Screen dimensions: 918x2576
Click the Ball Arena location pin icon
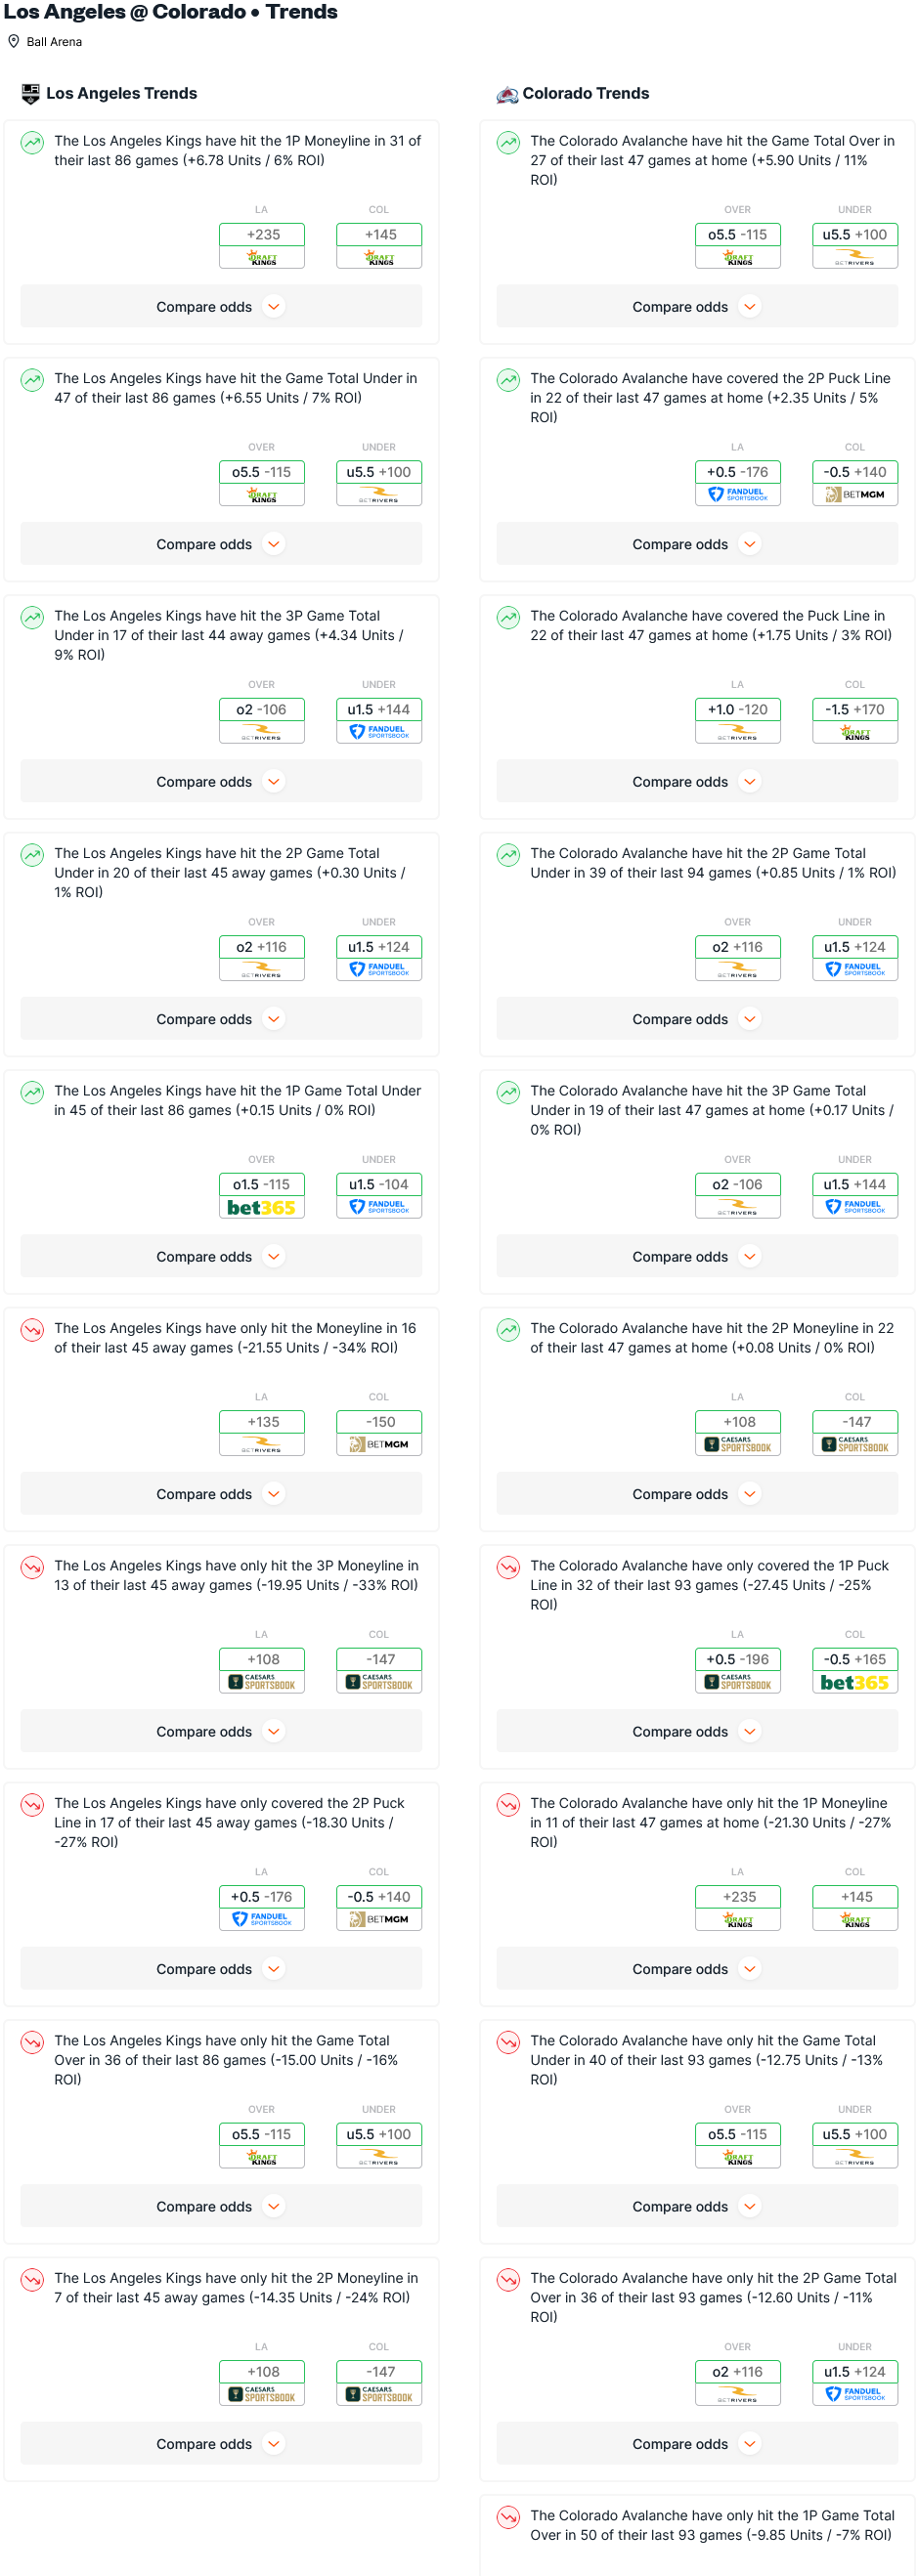13,41
